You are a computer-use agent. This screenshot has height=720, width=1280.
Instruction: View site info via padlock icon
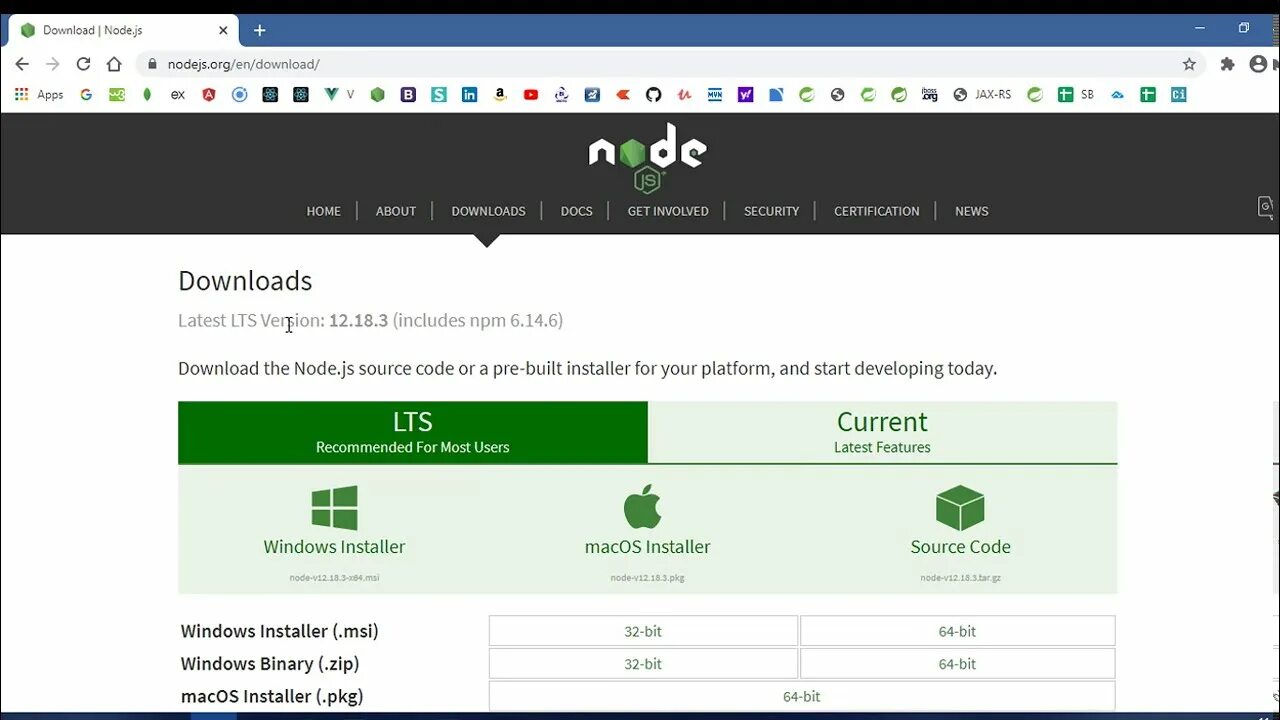152,64
